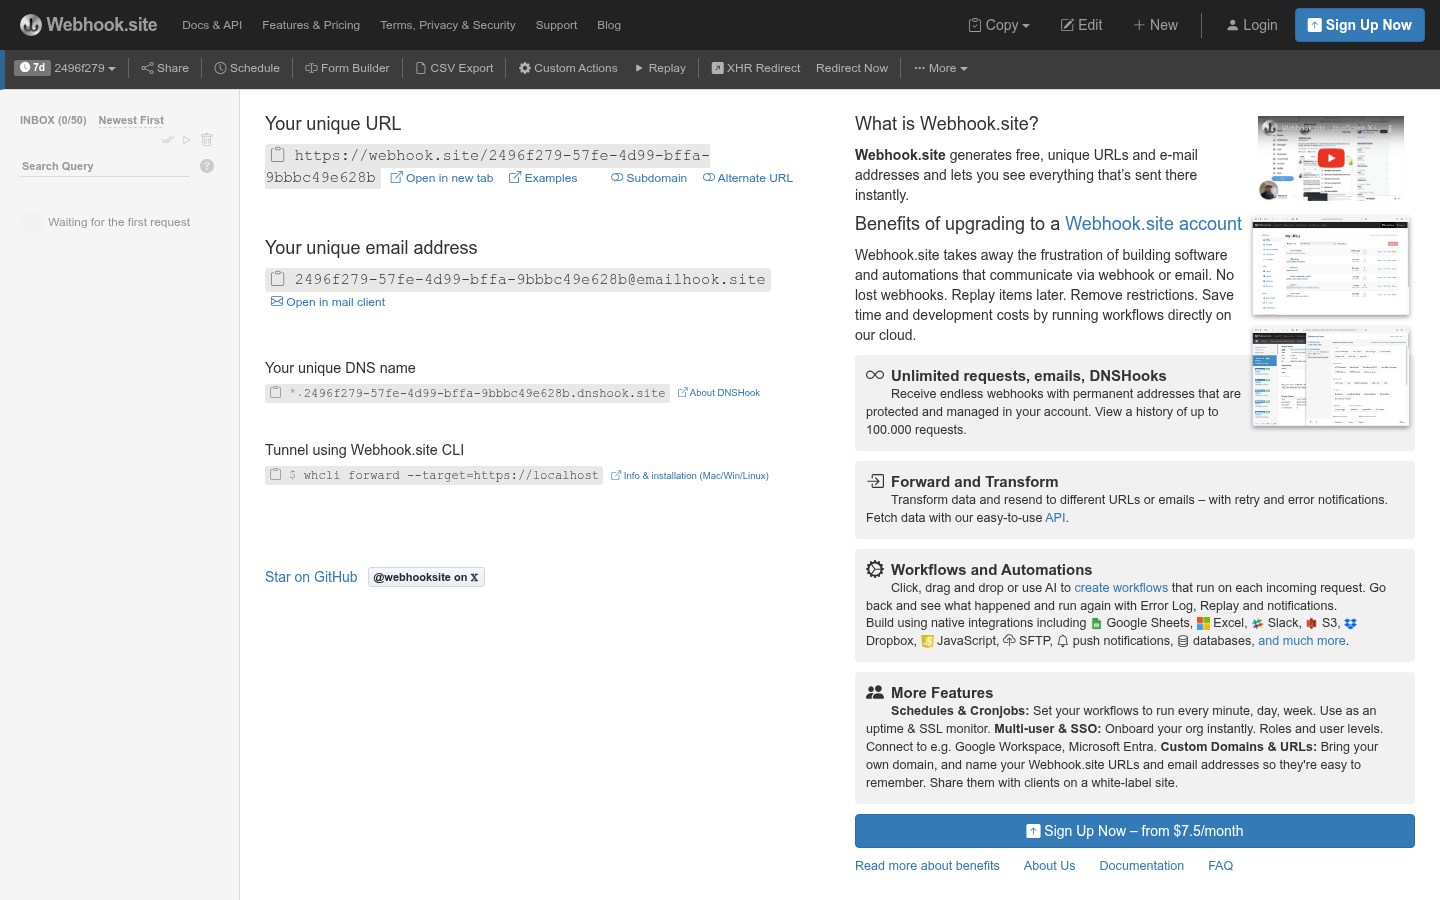Open the Schedule tool
The height and width of the screenshot is (900, 1440).
click(247, 68)
